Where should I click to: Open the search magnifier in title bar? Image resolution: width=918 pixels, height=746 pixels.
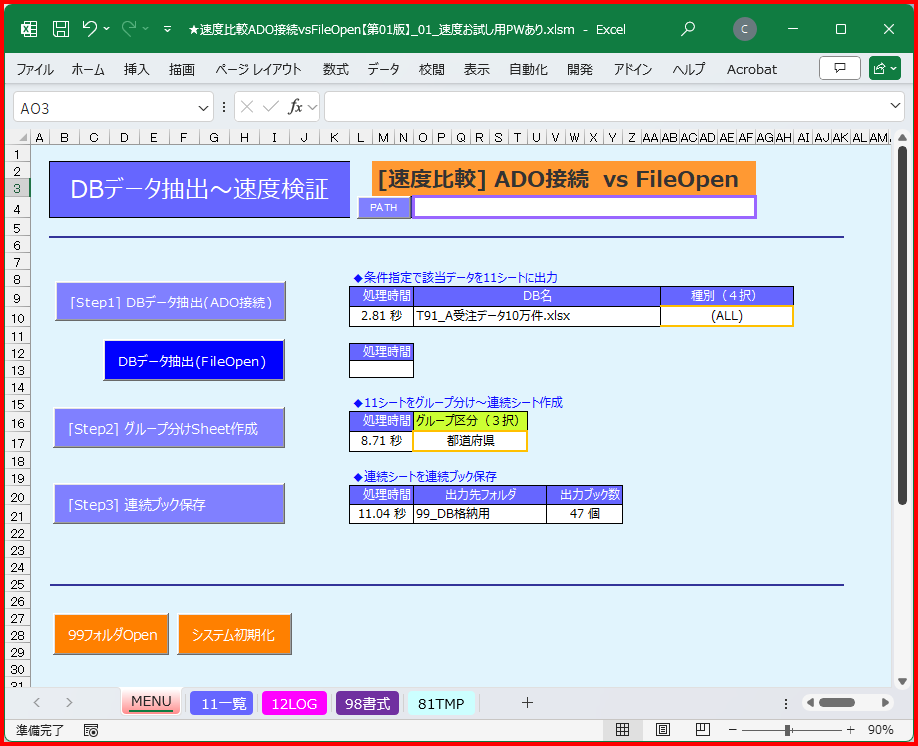click(x=688, y=29)
